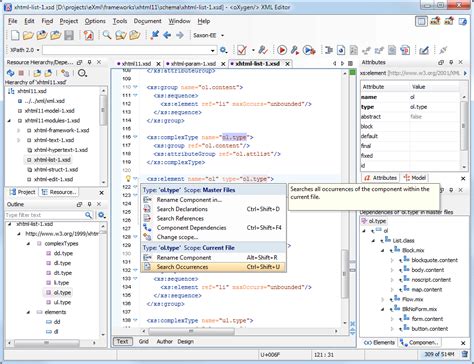Apply transformation scenario red play icon
Screen dimensions: 474x364
point(282,50)
